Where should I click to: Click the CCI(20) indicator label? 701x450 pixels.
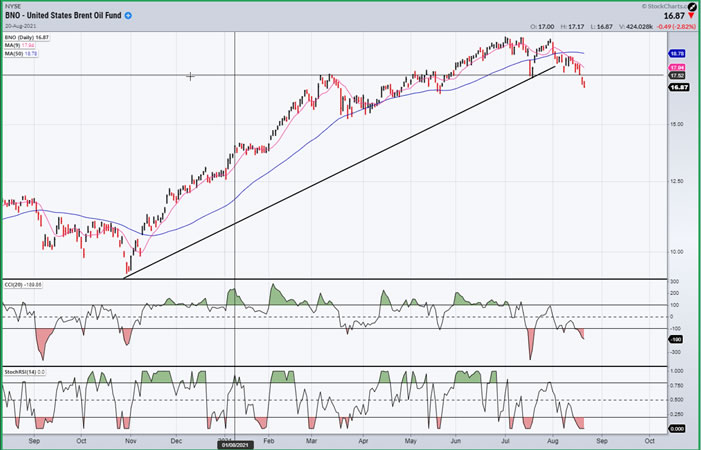point(23,285)
